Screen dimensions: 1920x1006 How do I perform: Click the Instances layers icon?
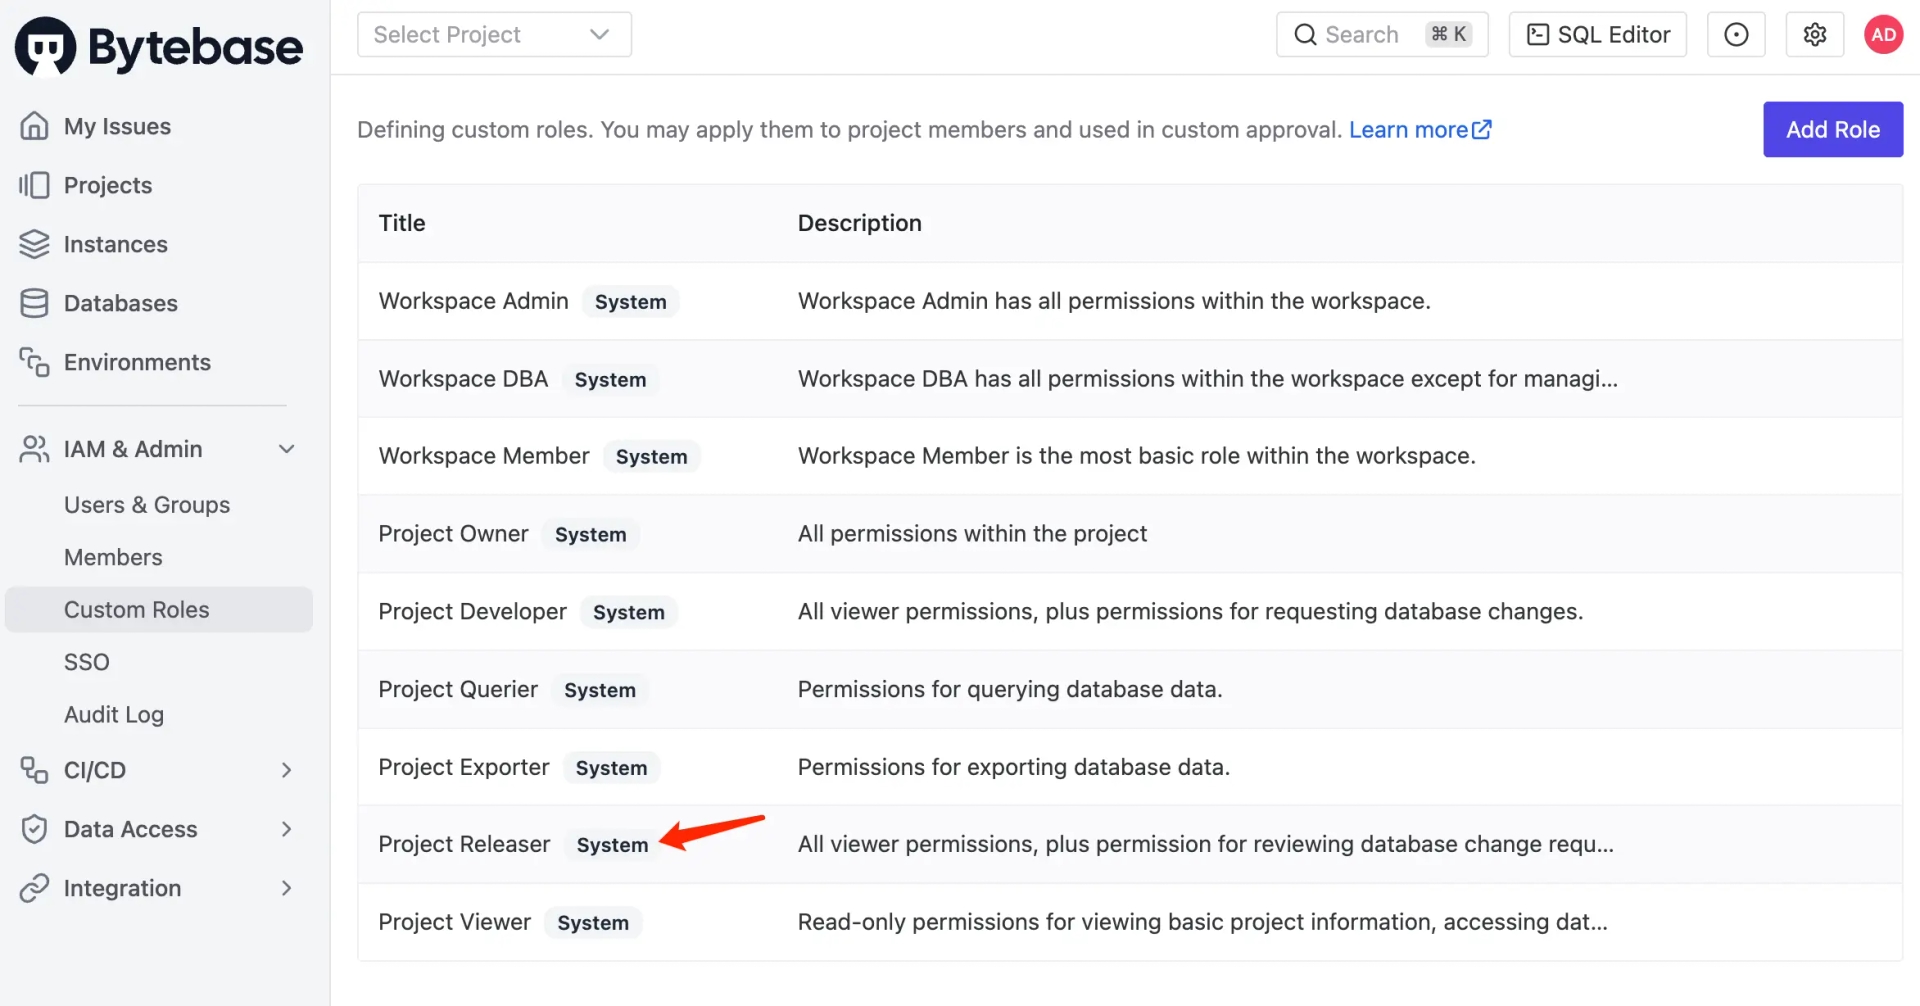[x=34, y=244]
